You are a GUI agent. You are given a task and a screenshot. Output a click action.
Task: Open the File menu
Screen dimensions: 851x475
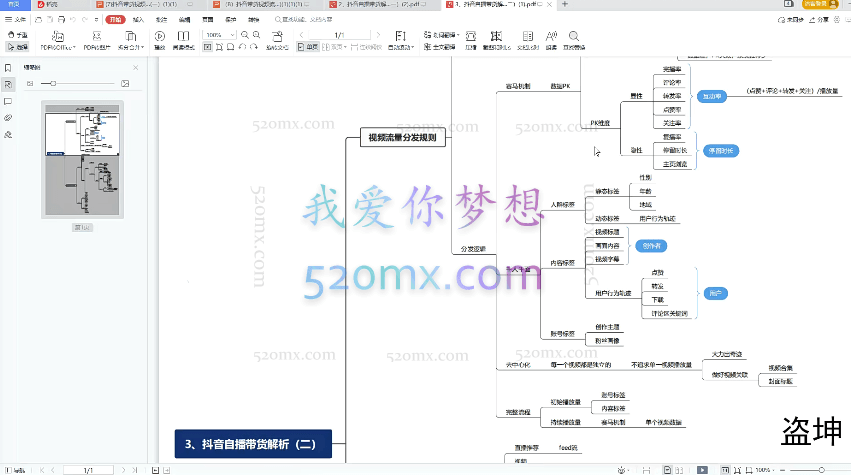[16, 20]
